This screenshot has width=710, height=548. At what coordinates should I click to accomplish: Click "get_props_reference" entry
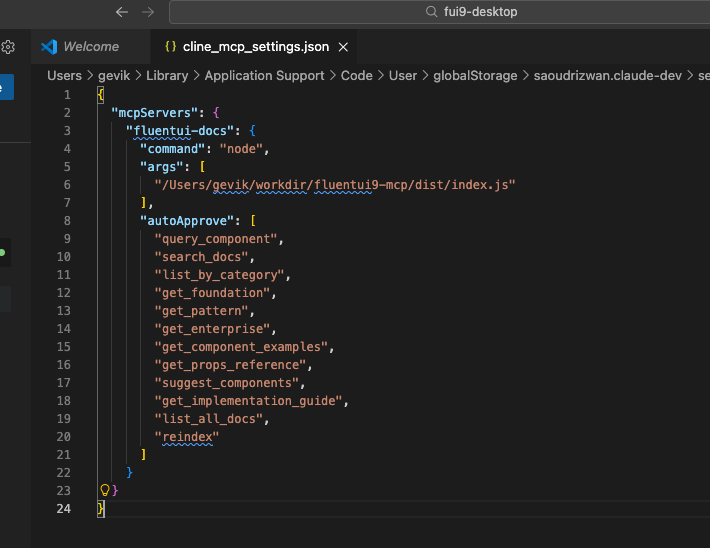pyautogui.click(x=230, y=365)
